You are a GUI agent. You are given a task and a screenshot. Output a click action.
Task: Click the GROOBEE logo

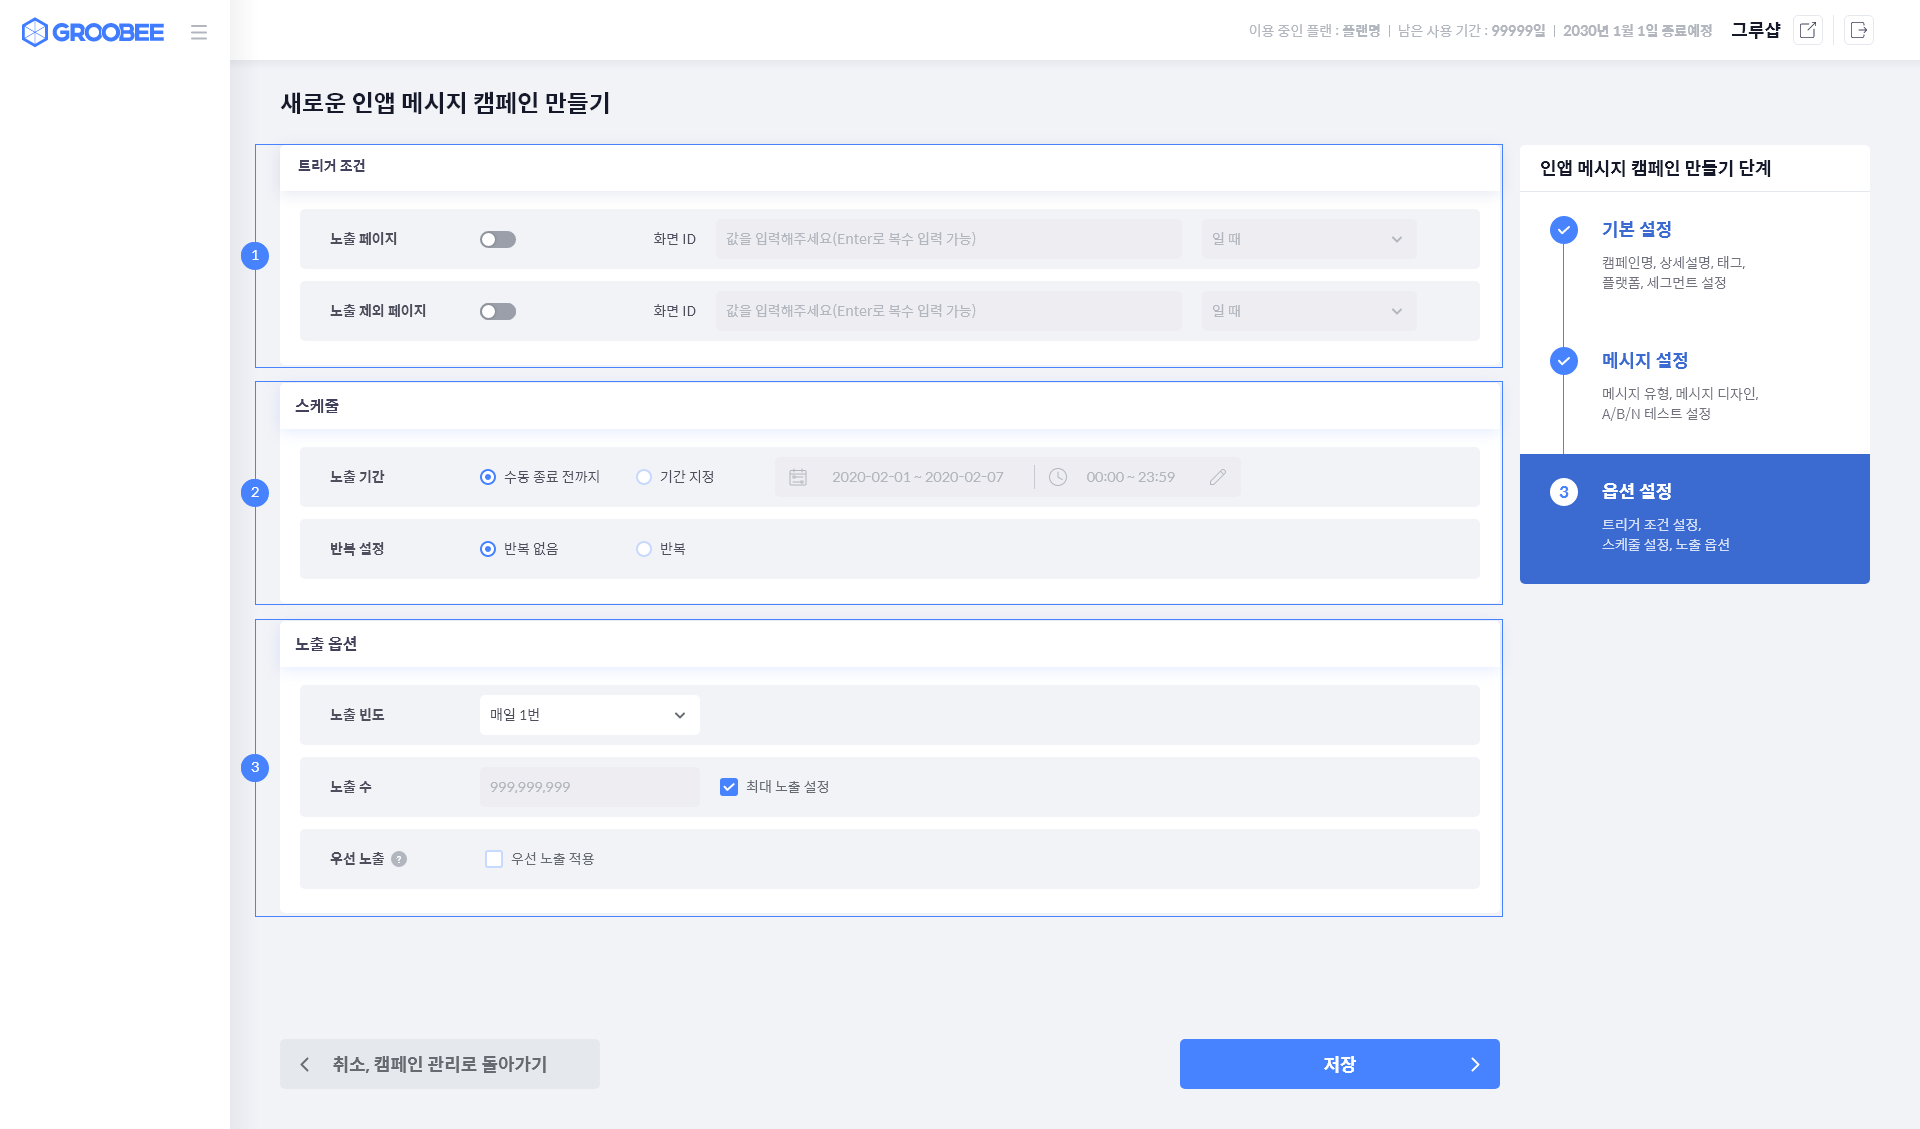93,32
